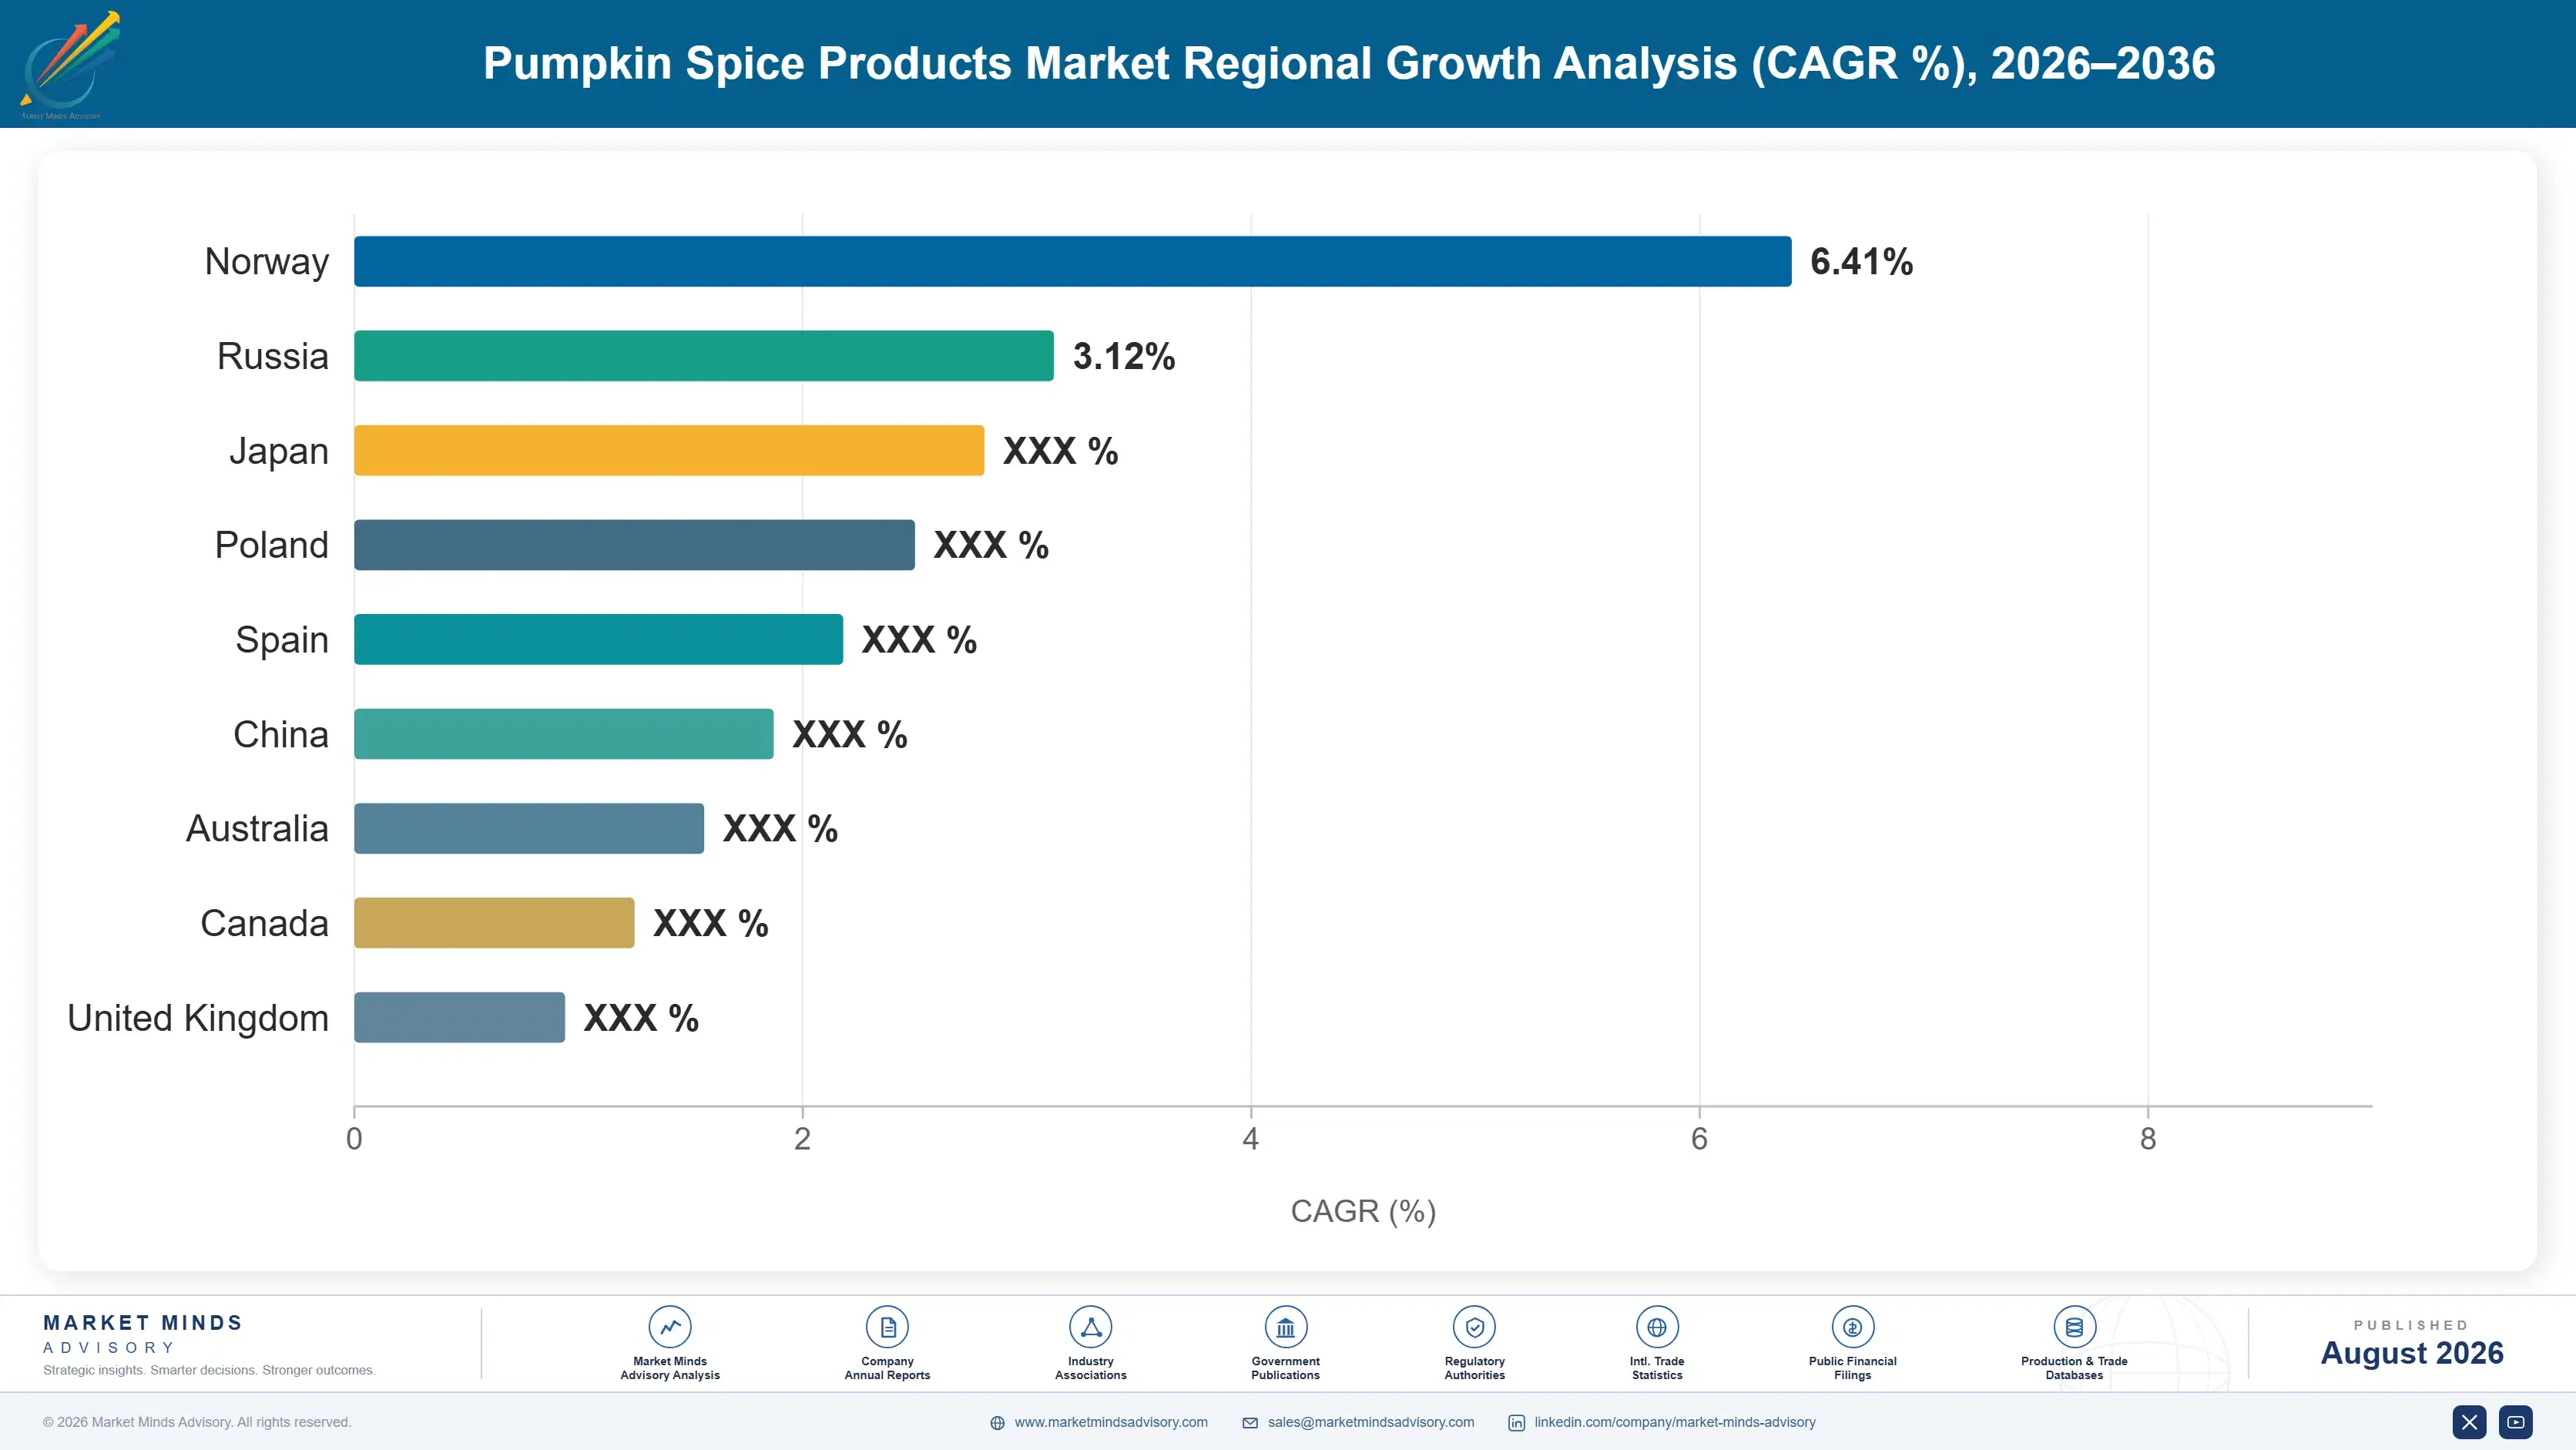Click the 6.41% value label
The image size is (2576, 1450).
coord(1861,261)
